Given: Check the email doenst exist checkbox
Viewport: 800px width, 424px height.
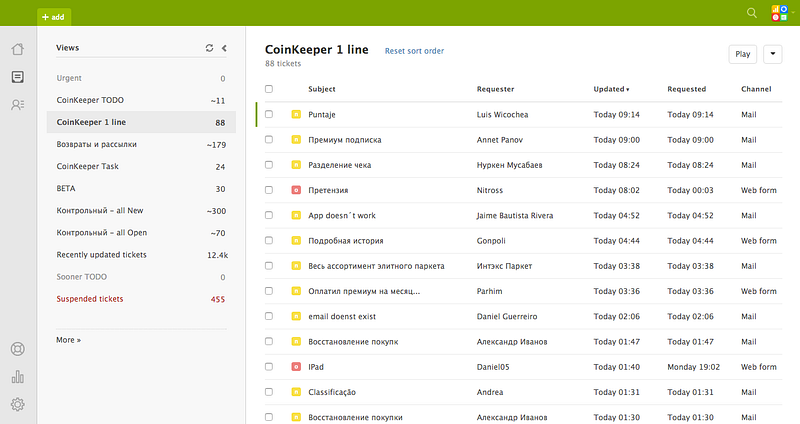Looking at the screenshot, I should point(269,316).
